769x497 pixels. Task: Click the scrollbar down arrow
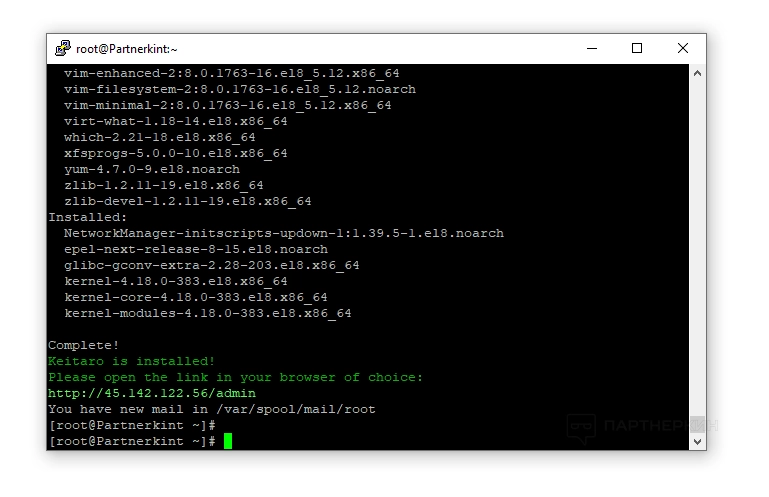(697, 442)
